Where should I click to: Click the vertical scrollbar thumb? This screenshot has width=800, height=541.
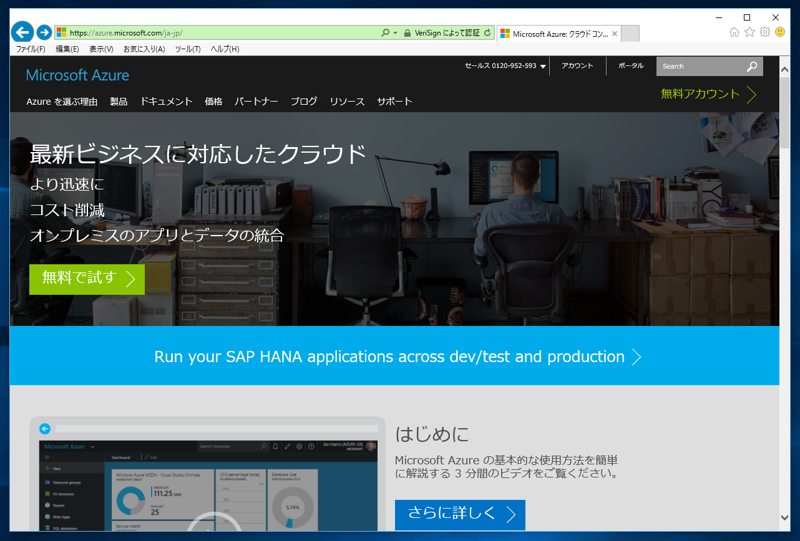coord(785,112)
